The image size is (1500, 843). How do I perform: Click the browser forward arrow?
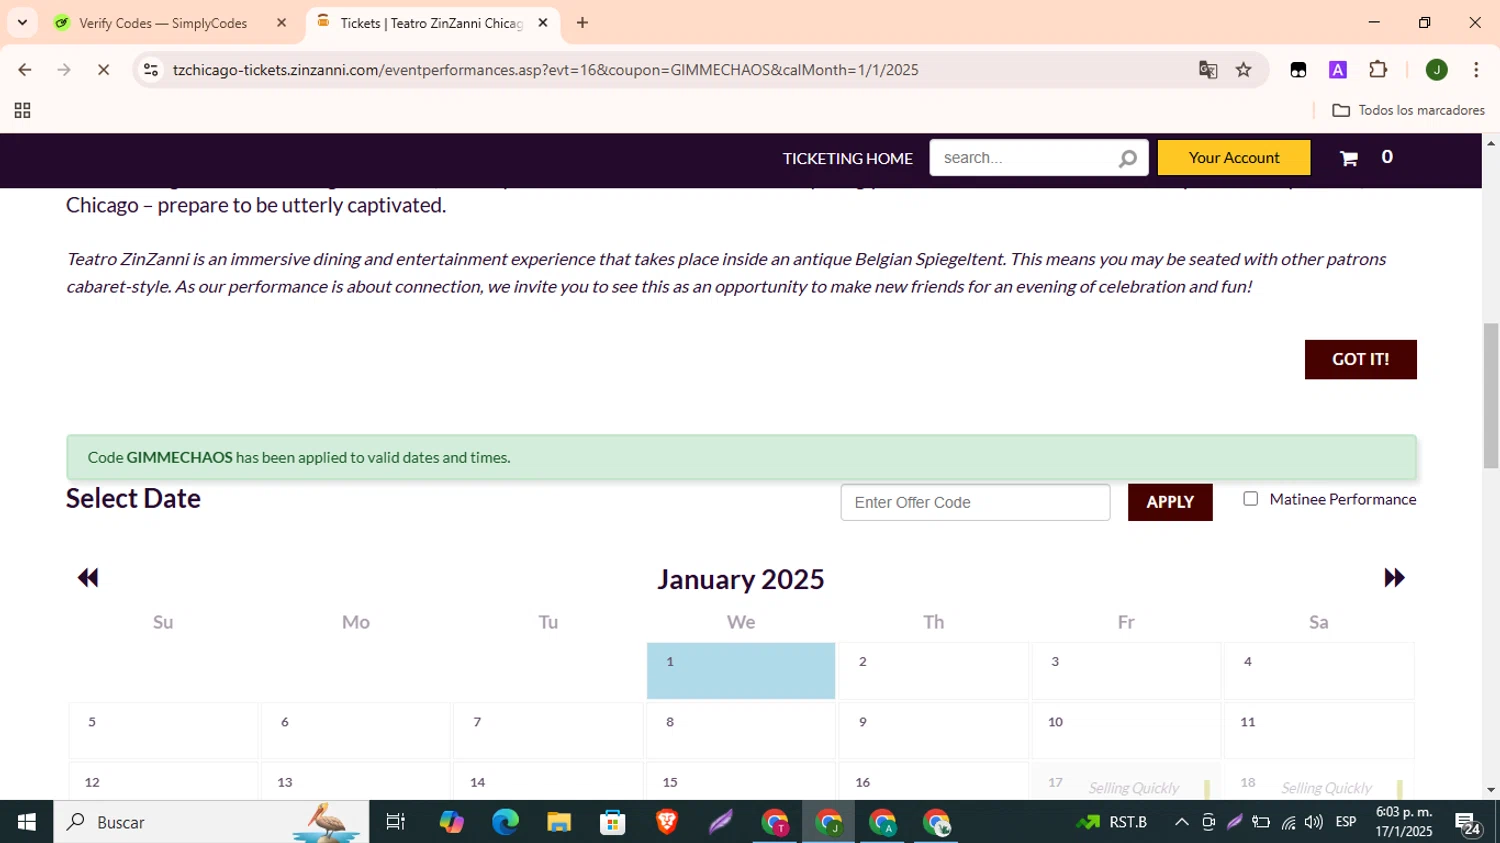click(x=64, y=70)
